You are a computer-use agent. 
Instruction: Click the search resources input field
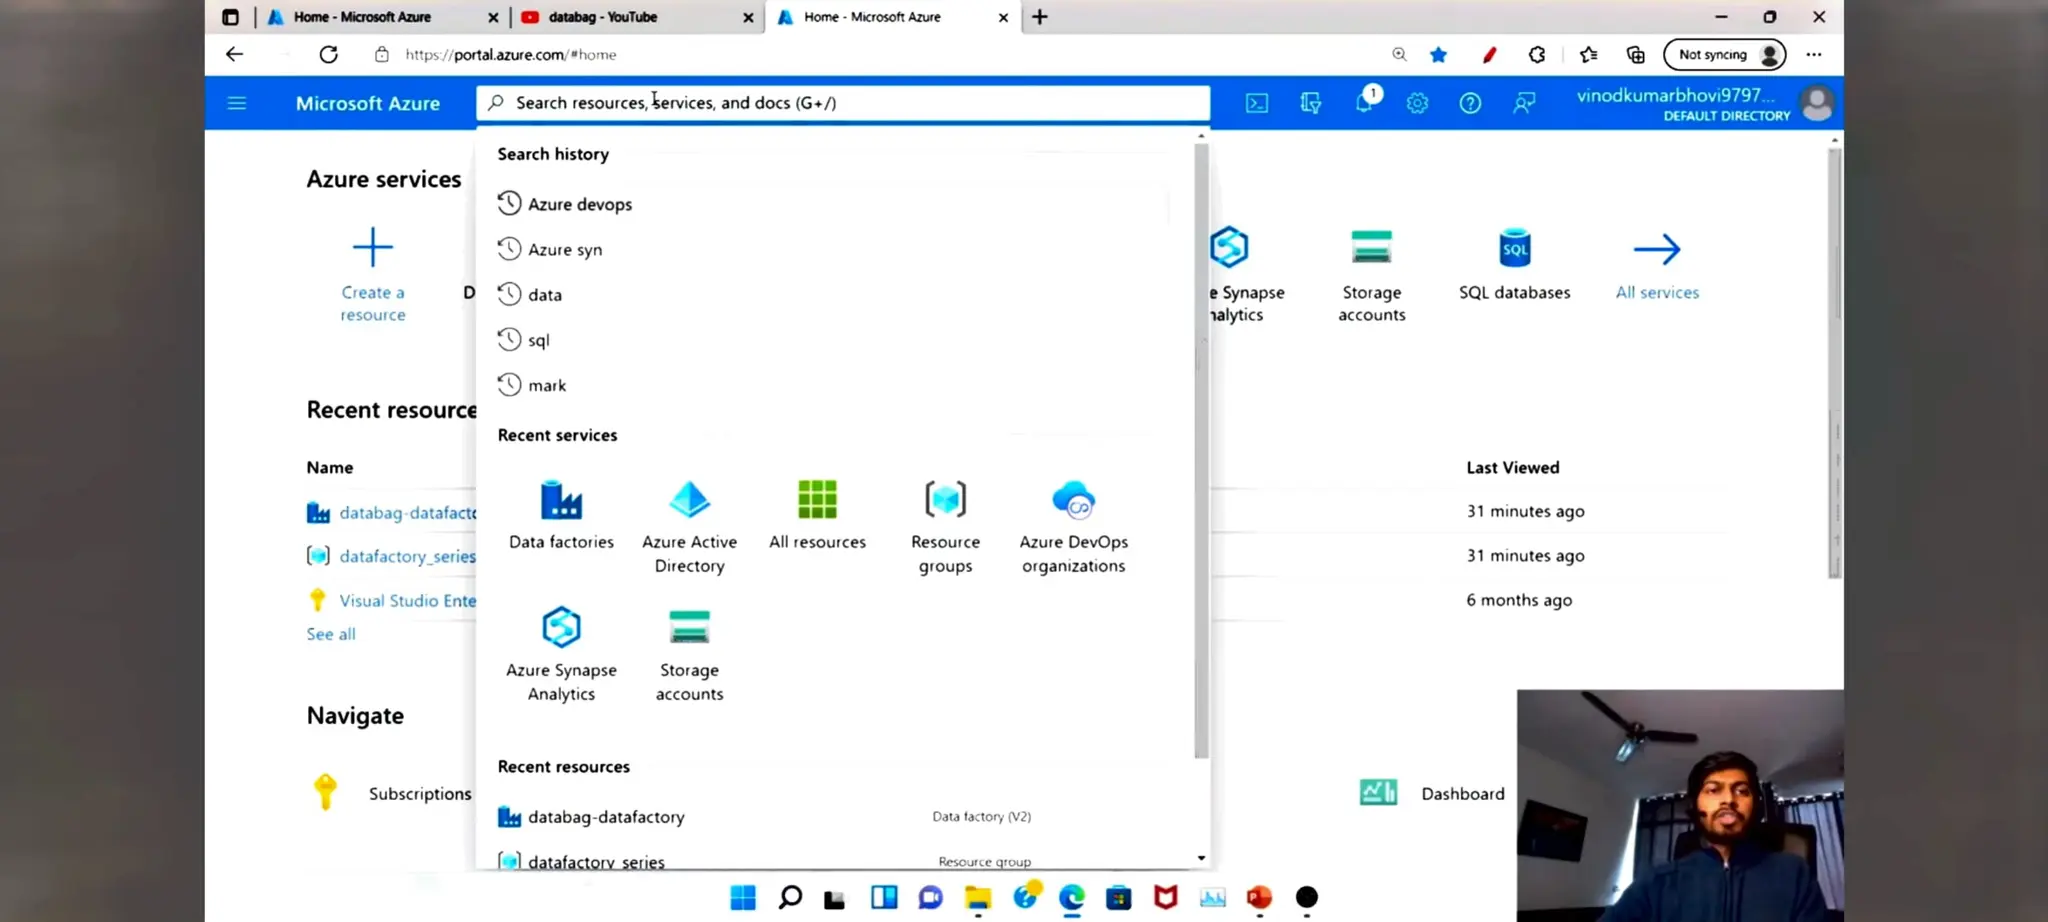pyautogui.click(x=842, y=102)
